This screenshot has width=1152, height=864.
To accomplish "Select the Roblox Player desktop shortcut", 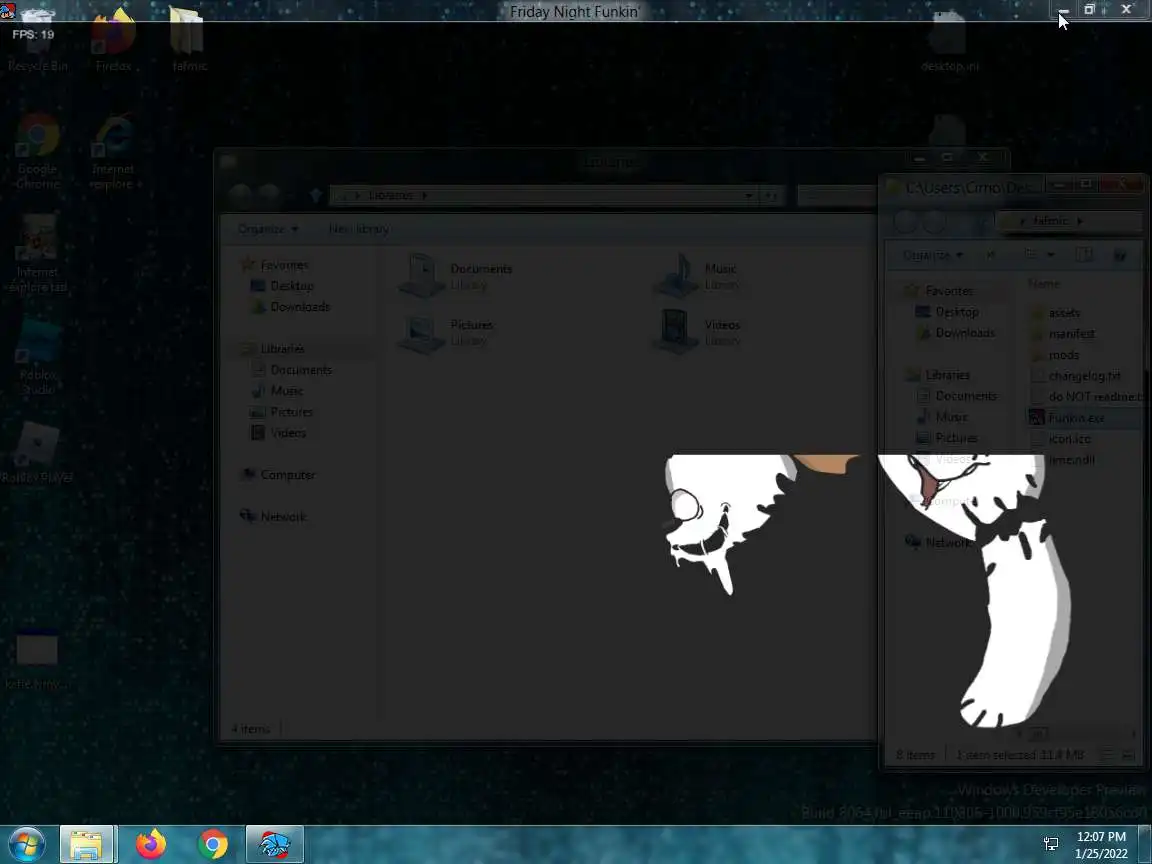I will coord(37,454).
